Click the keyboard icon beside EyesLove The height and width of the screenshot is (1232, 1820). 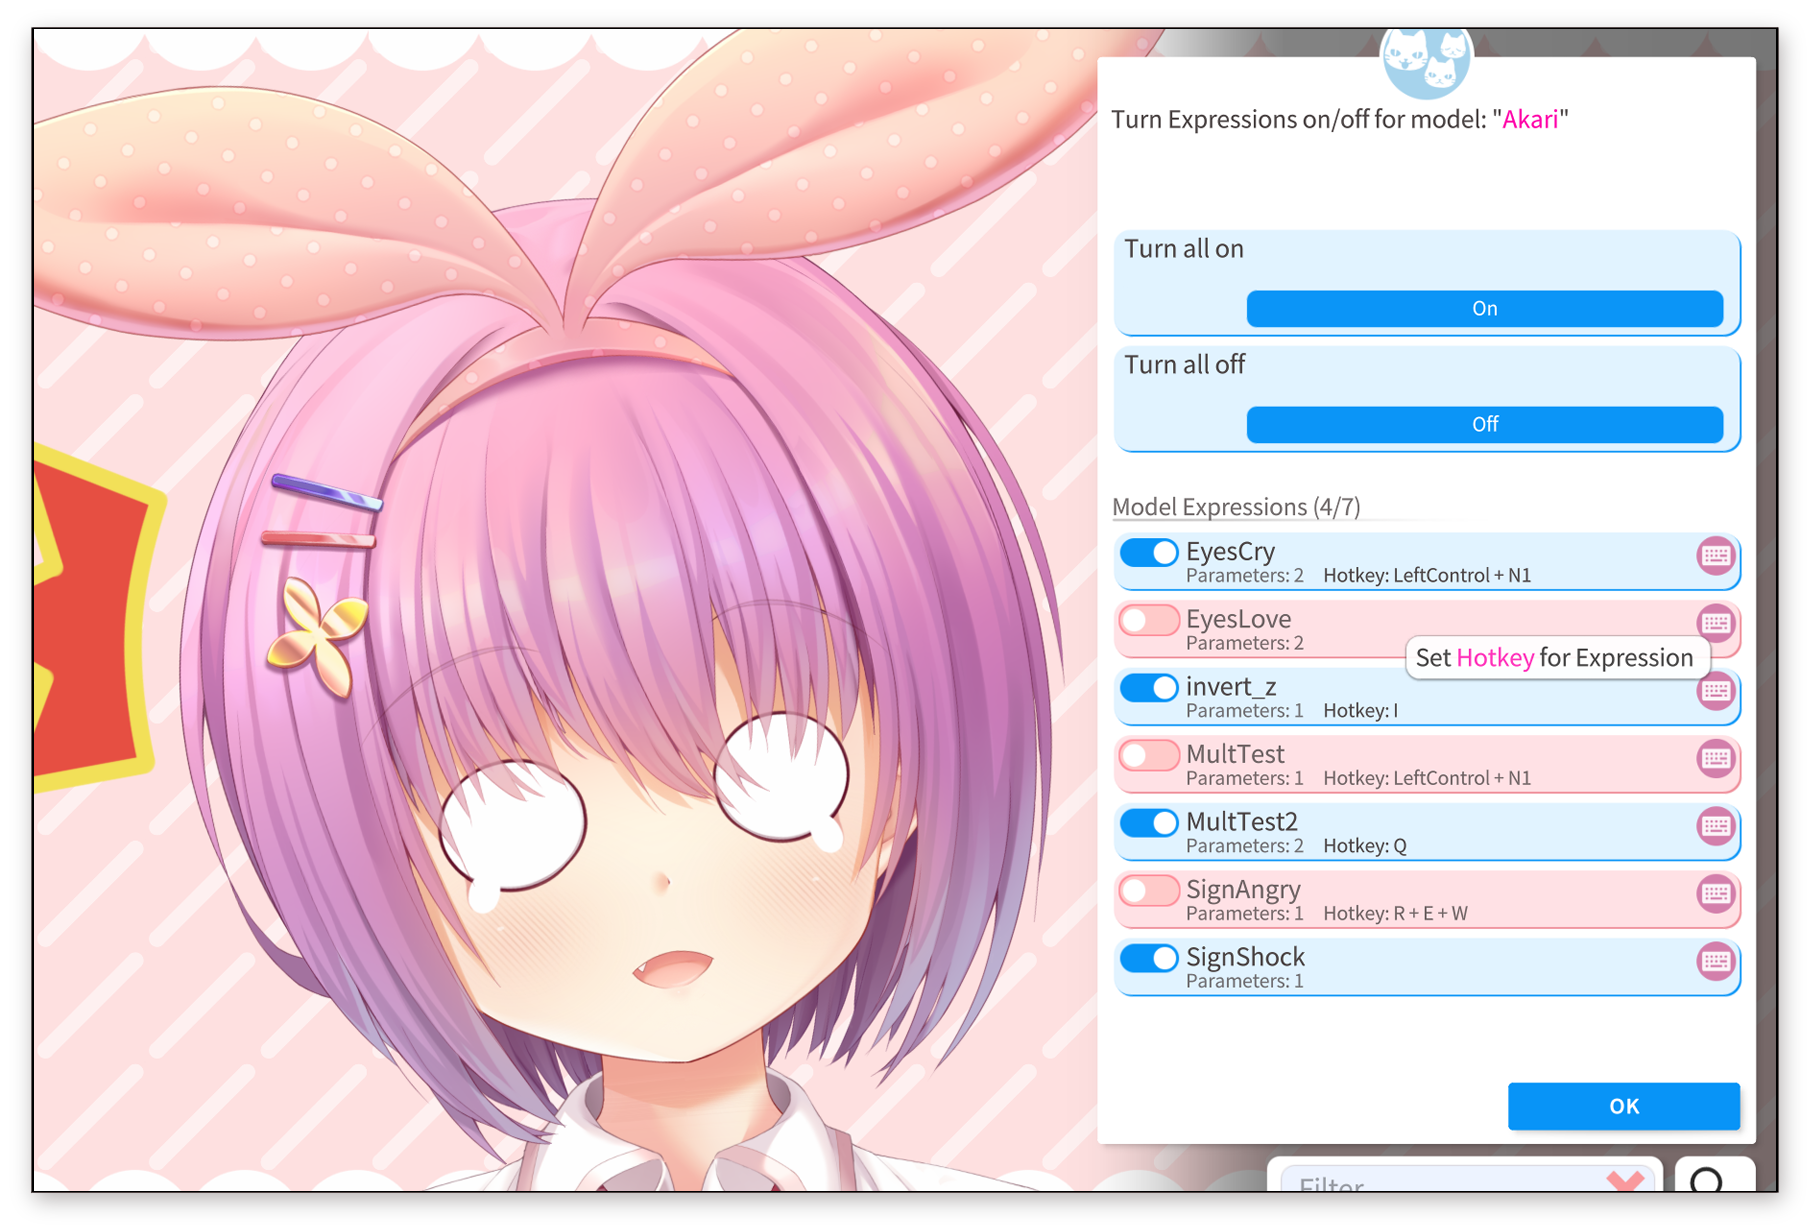click(x=1715, y=625)
